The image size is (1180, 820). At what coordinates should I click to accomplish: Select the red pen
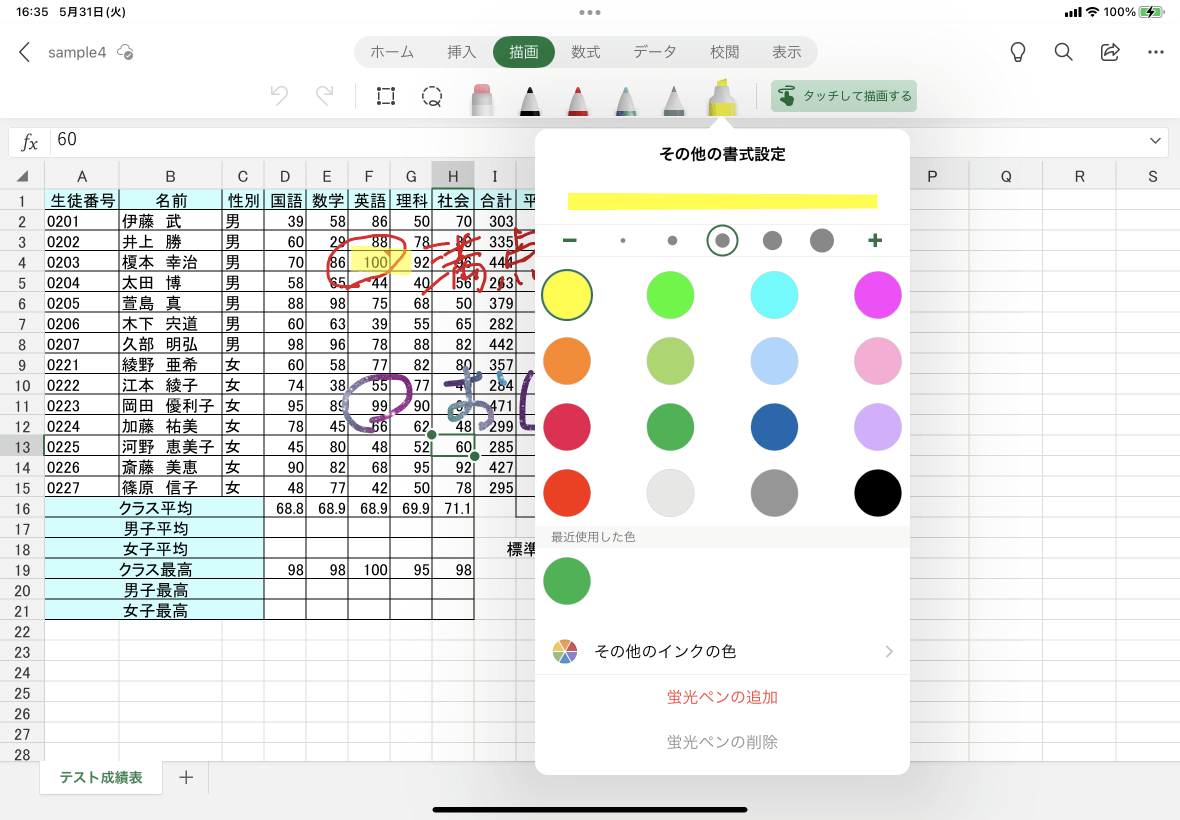coord(578,100)
